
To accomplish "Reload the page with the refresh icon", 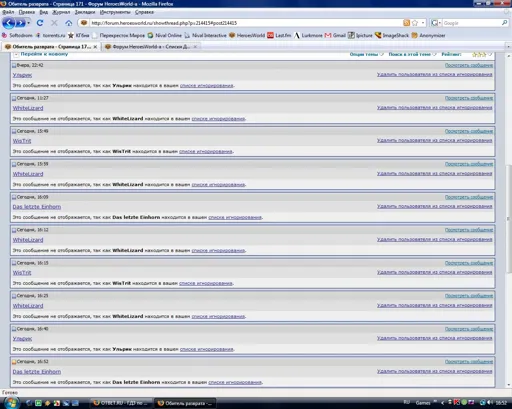I will [40, 23].
